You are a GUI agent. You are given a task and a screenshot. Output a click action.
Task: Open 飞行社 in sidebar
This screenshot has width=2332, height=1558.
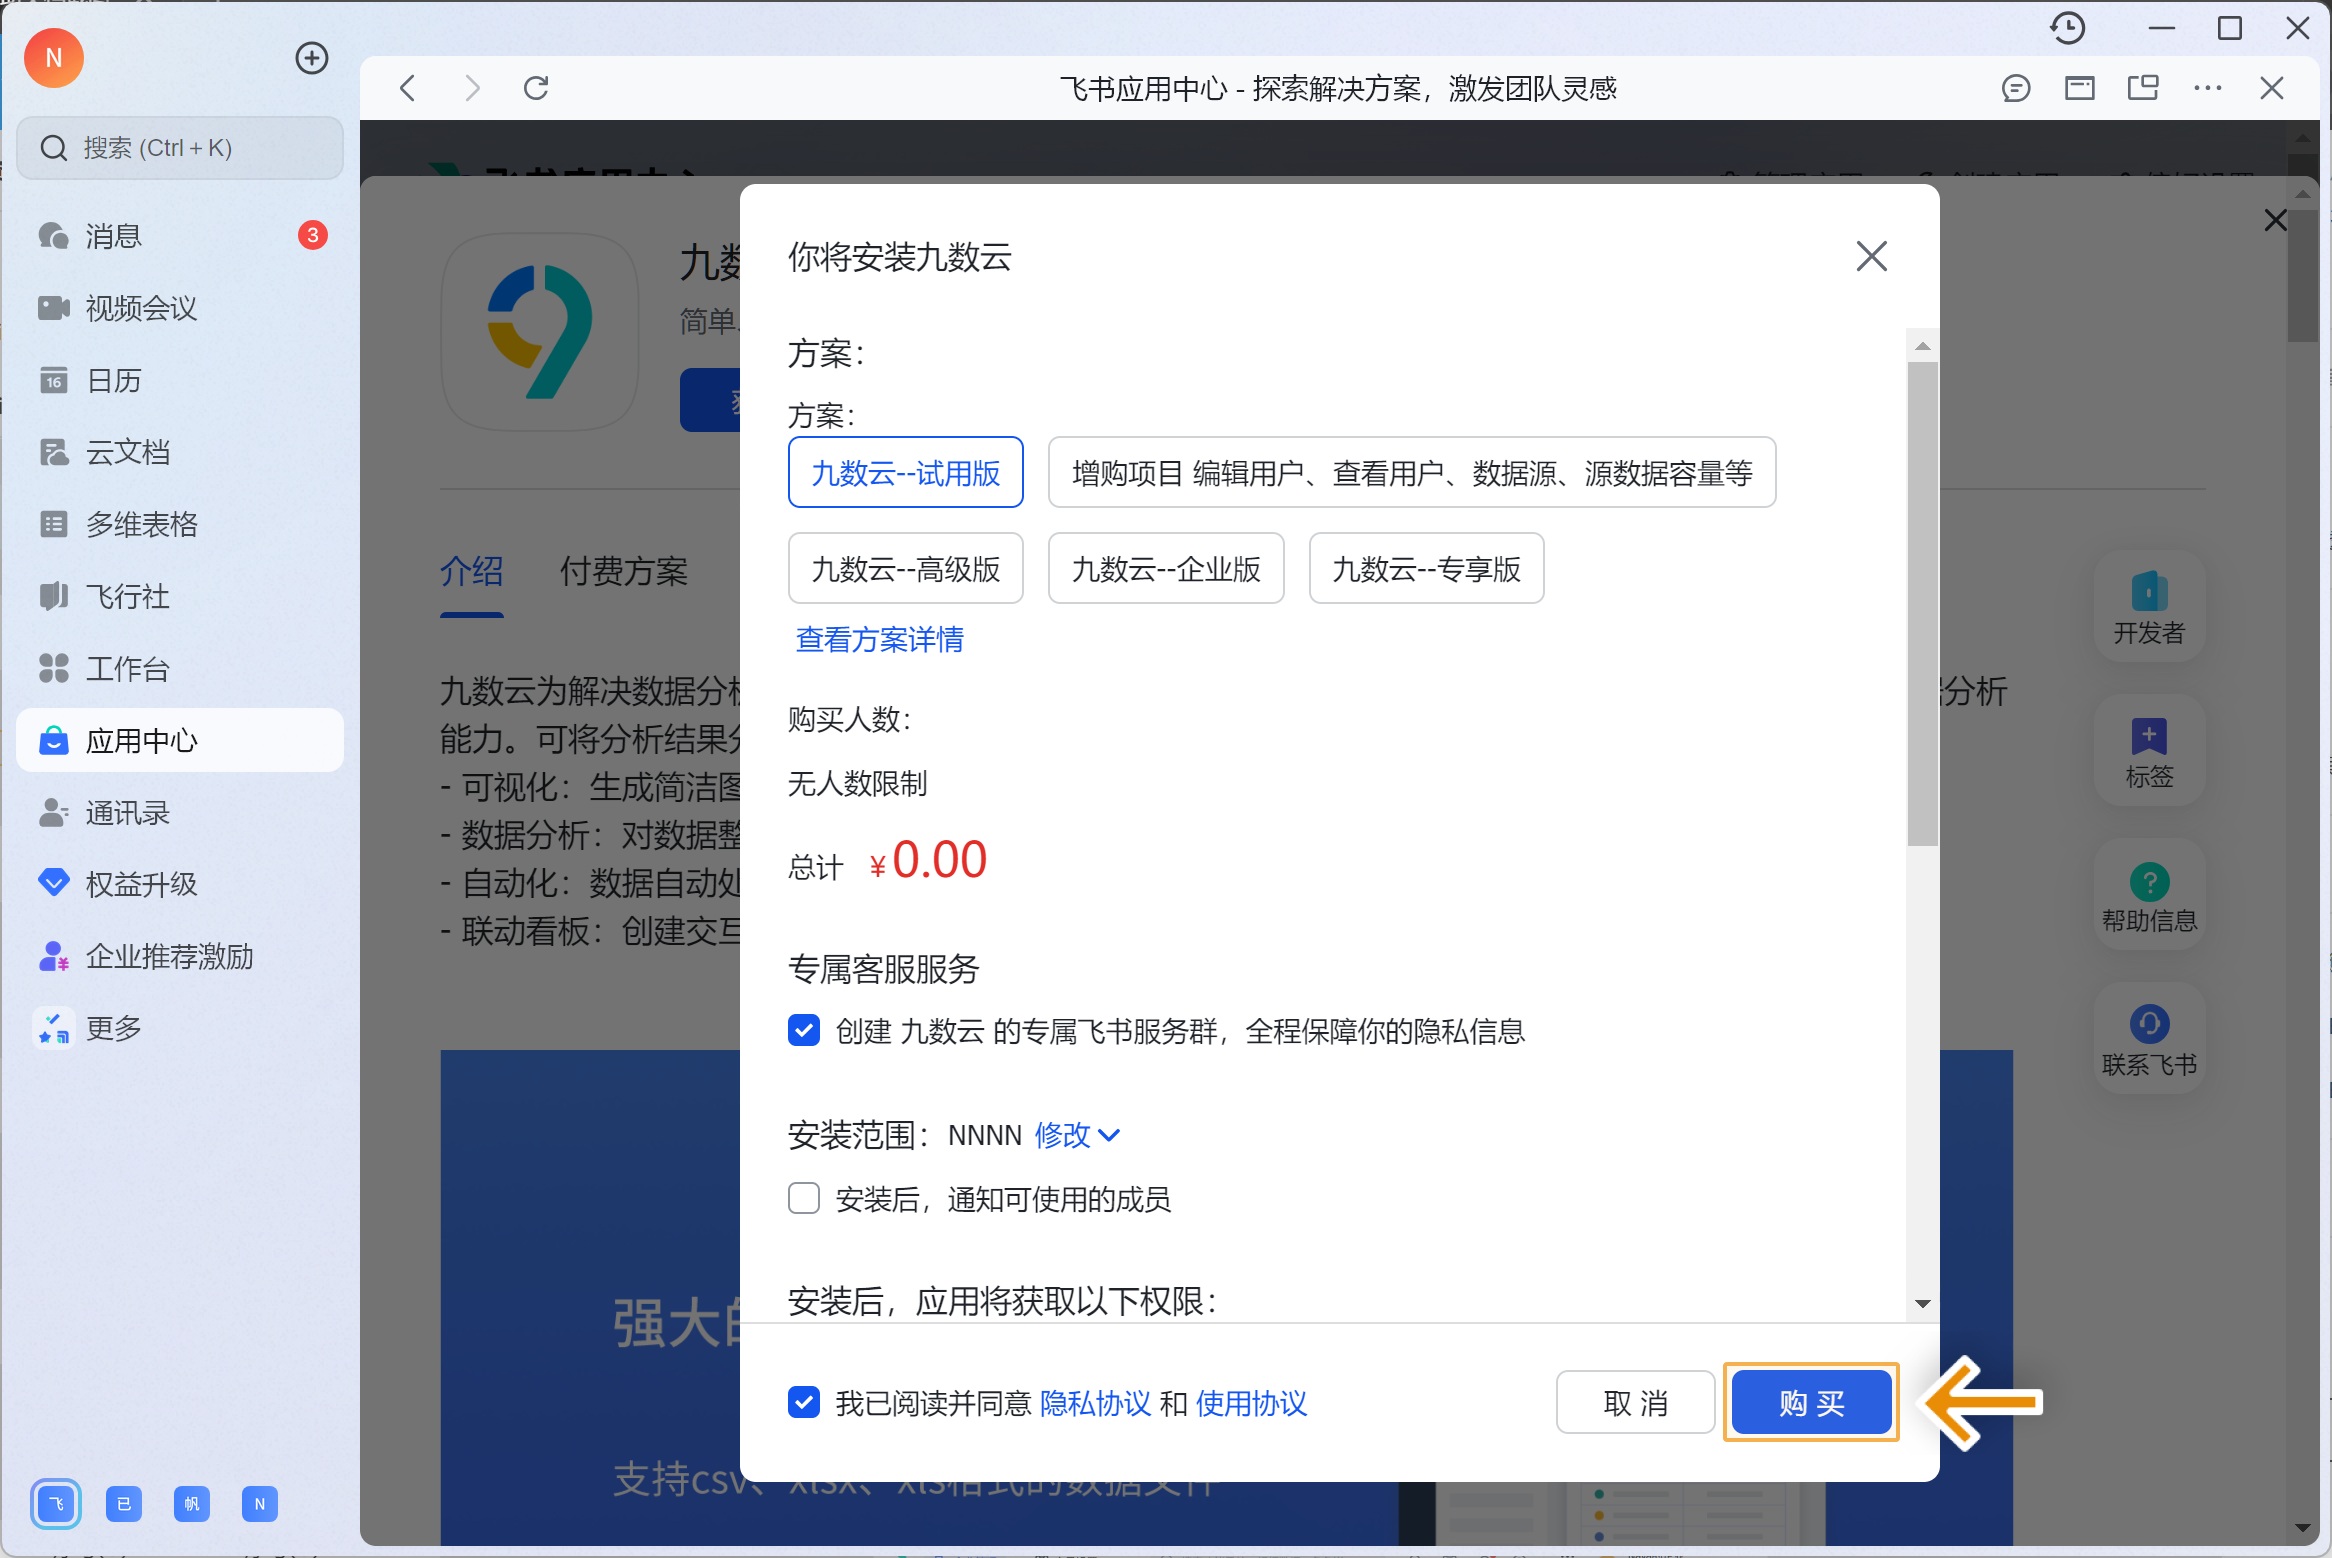180,596
